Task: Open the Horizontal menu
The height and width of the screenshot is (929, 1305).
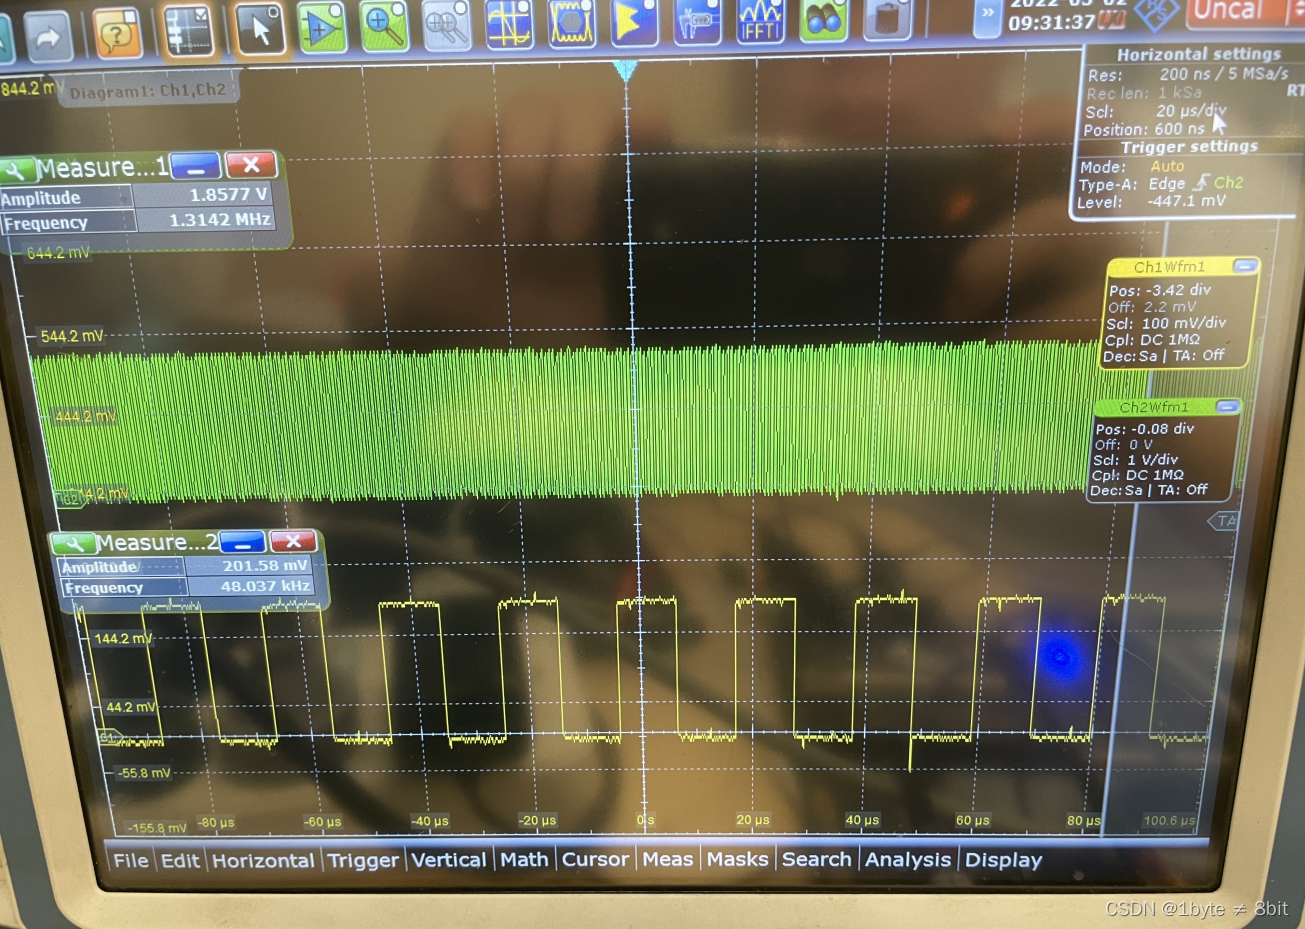Action: pyautogui.click(x=263, y=860)
